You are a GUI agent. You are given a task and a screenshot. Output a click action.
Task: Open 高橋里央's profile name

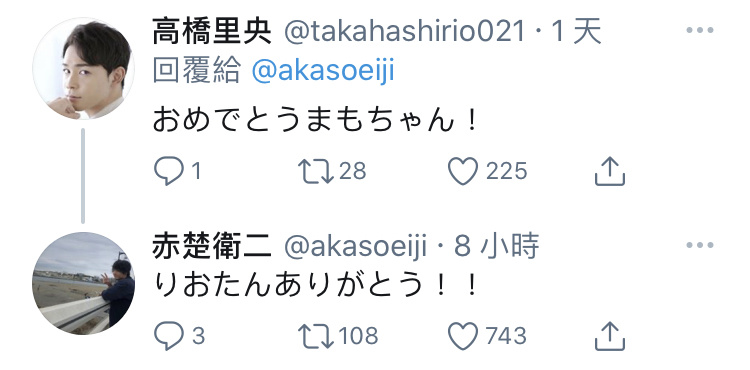(x=212, y=32)
